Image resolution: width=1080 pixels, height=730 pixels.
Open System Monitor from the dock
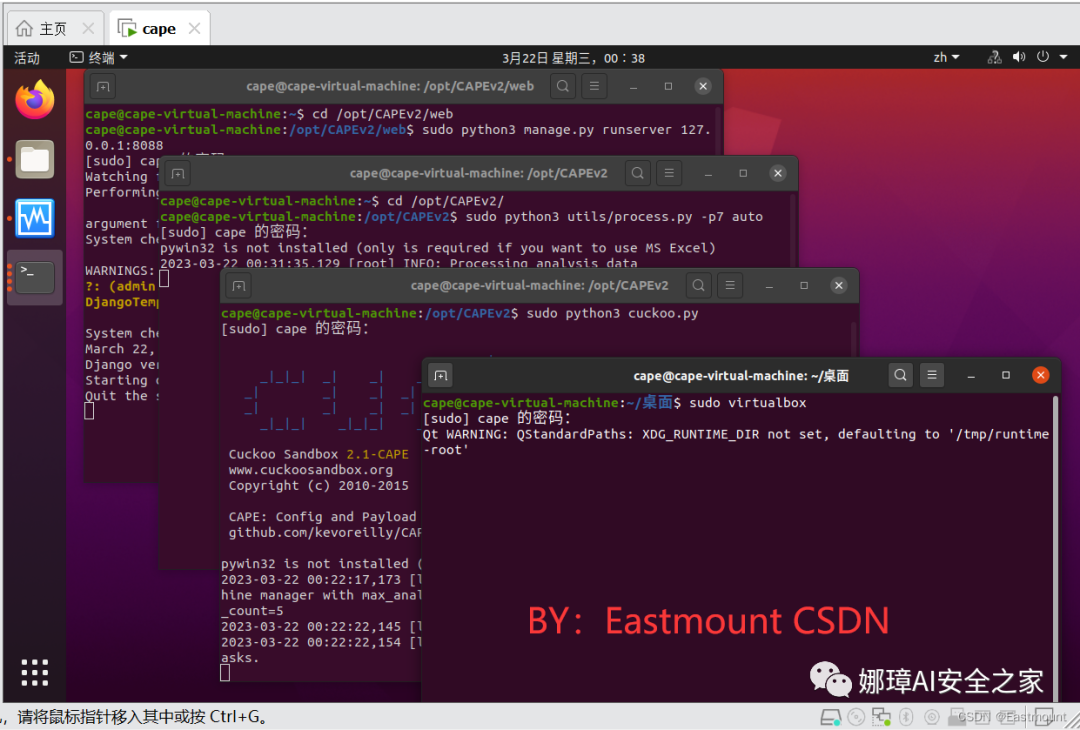click(34, 218)
